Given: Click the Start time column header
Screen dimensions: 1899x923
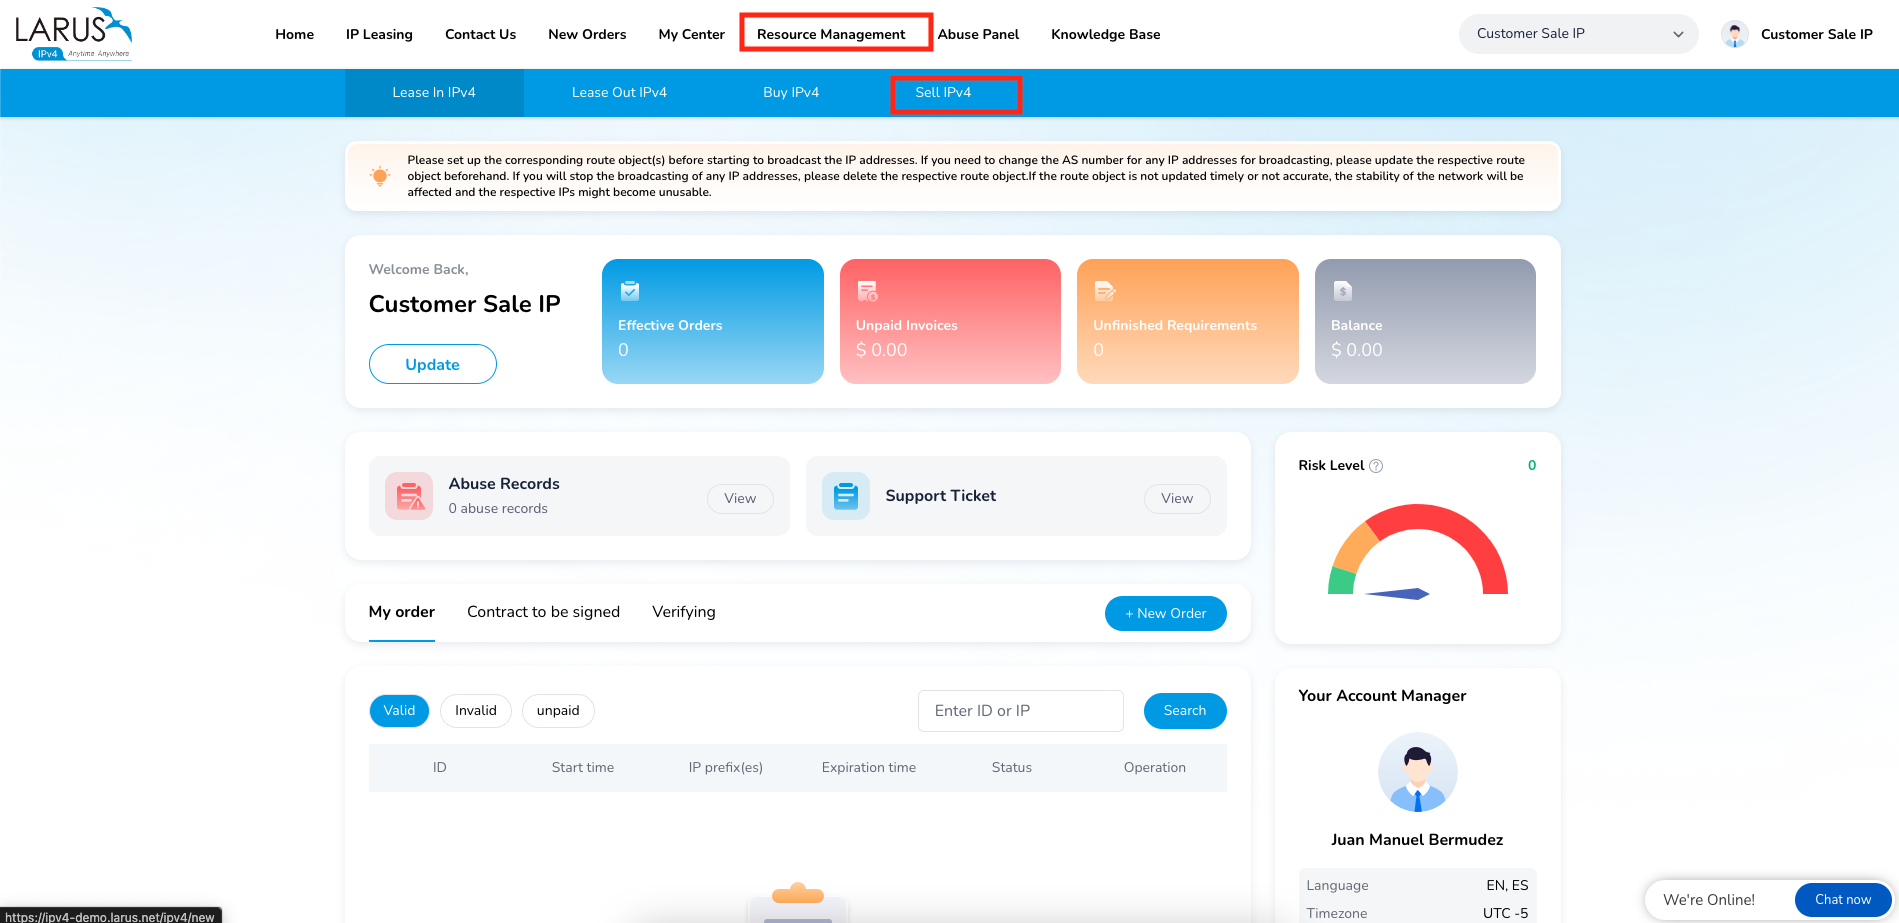Looking at the screenshot, I should tap(583, 768).
